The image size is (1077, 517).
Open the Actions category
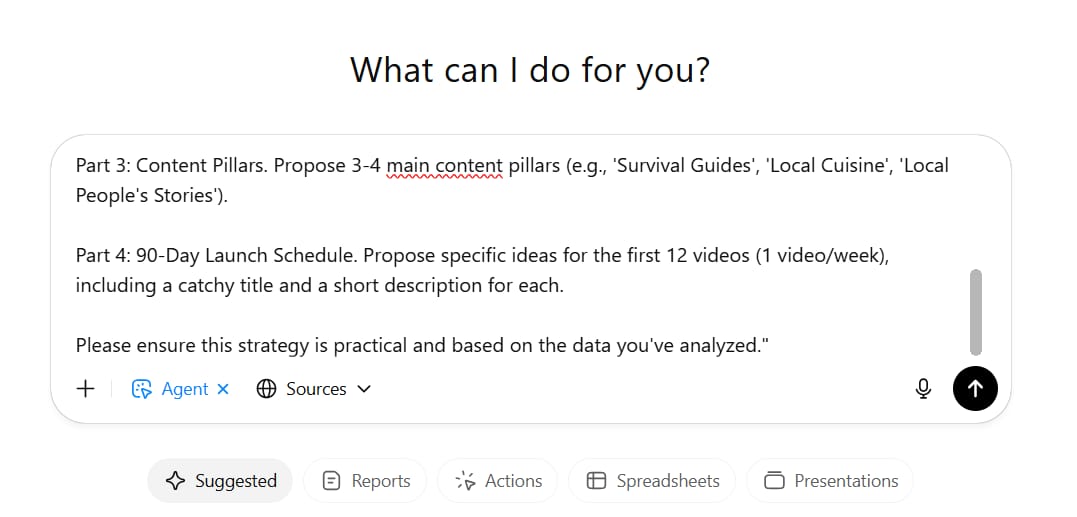click(x=497, y=481)
